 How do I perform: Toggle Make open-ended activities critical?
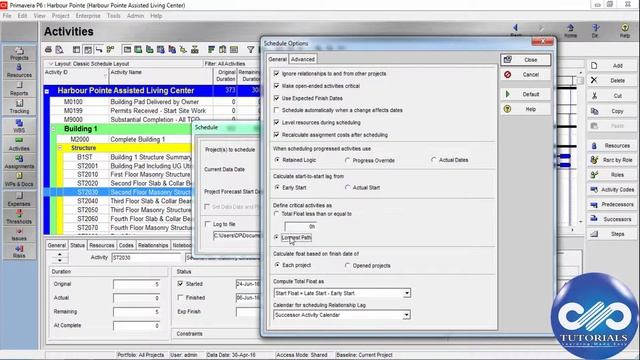click(x=276, y=86)
